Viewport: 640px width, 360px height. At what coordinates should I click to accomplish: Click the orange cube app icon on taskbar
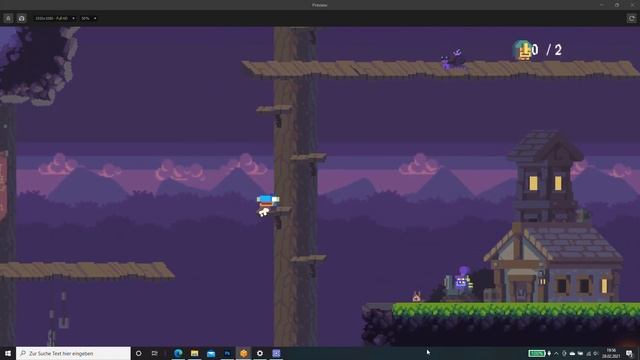[x=244, y=353]
